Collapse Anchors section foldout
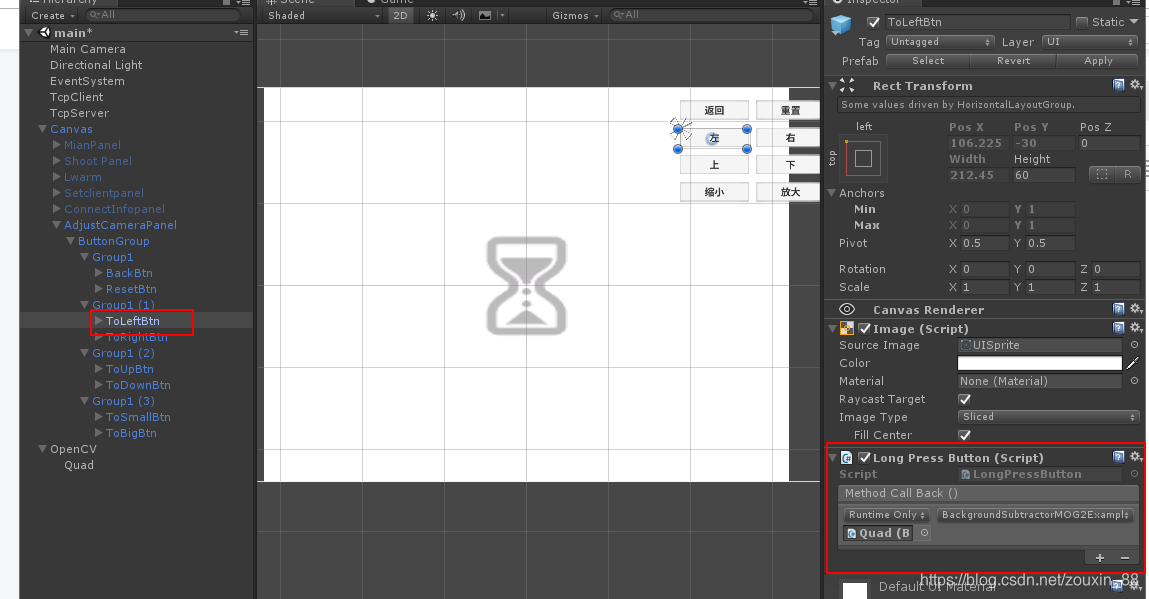 click(x=832, y=193)
